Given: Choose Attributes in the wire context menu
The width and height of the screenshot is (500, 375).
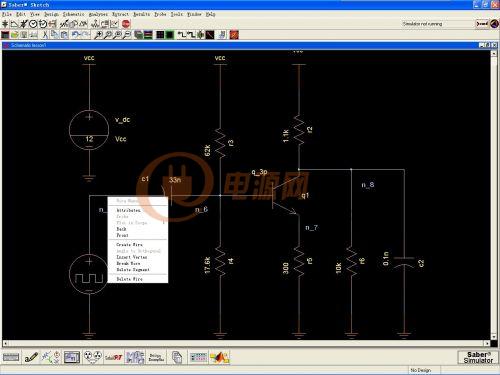Looking at the screenshot, I should pyautogui.click(x=128, y=210).
